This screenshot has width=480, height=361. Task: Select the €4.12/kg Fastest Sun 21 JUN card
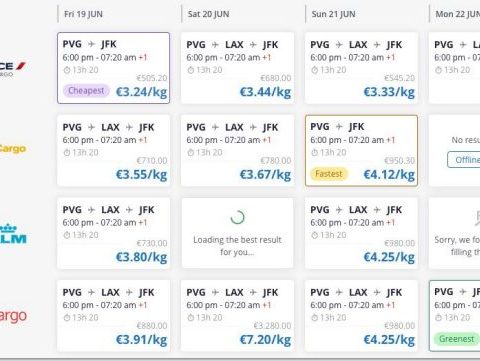pos(361,151)
